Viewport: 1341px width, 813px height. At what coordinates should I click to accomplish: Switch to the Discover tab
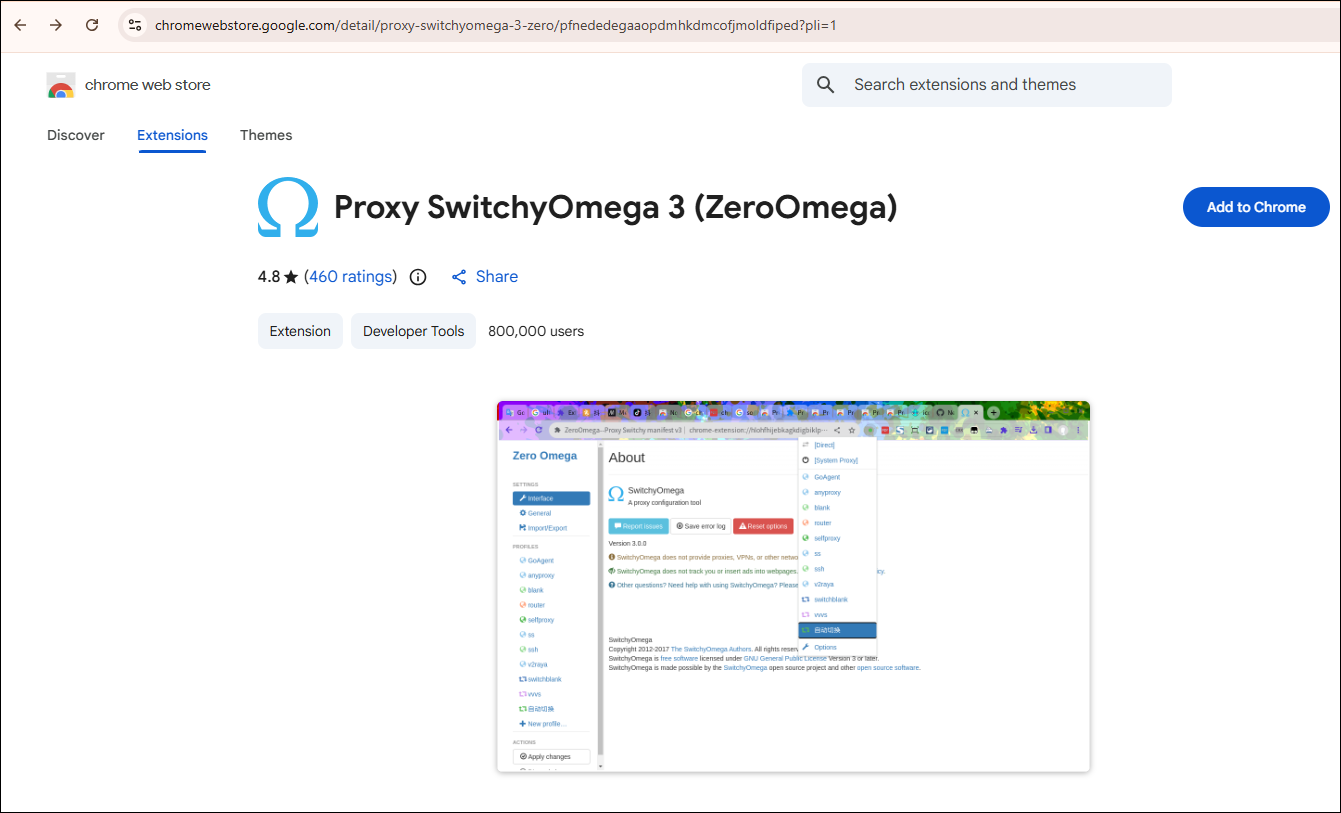click(76, 135)
